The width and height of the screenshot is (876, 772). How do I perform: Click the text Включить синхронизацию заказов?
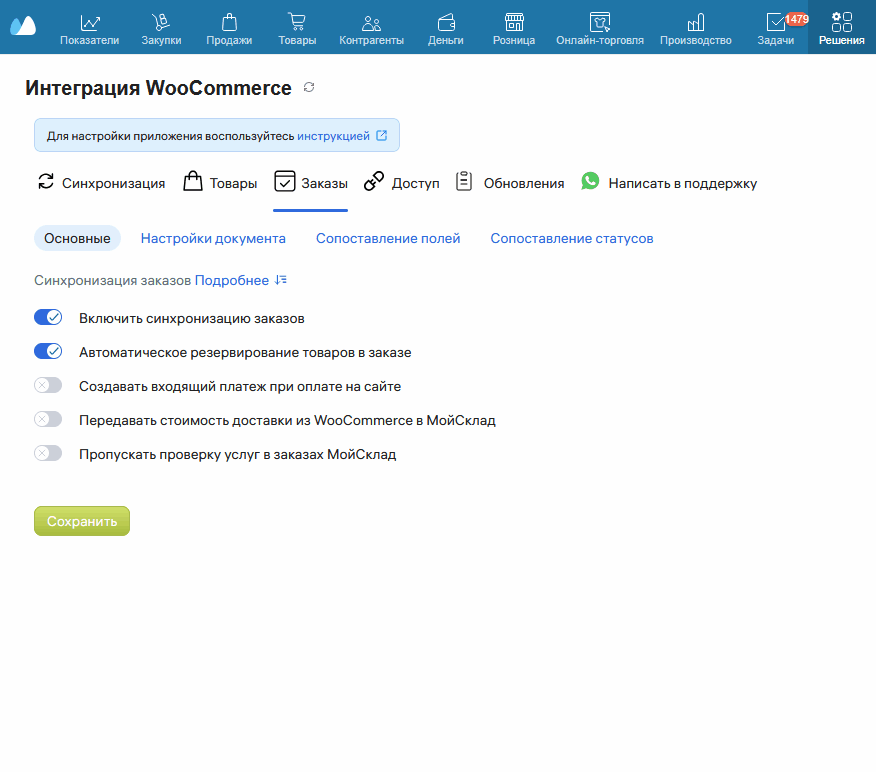[192, 318]
